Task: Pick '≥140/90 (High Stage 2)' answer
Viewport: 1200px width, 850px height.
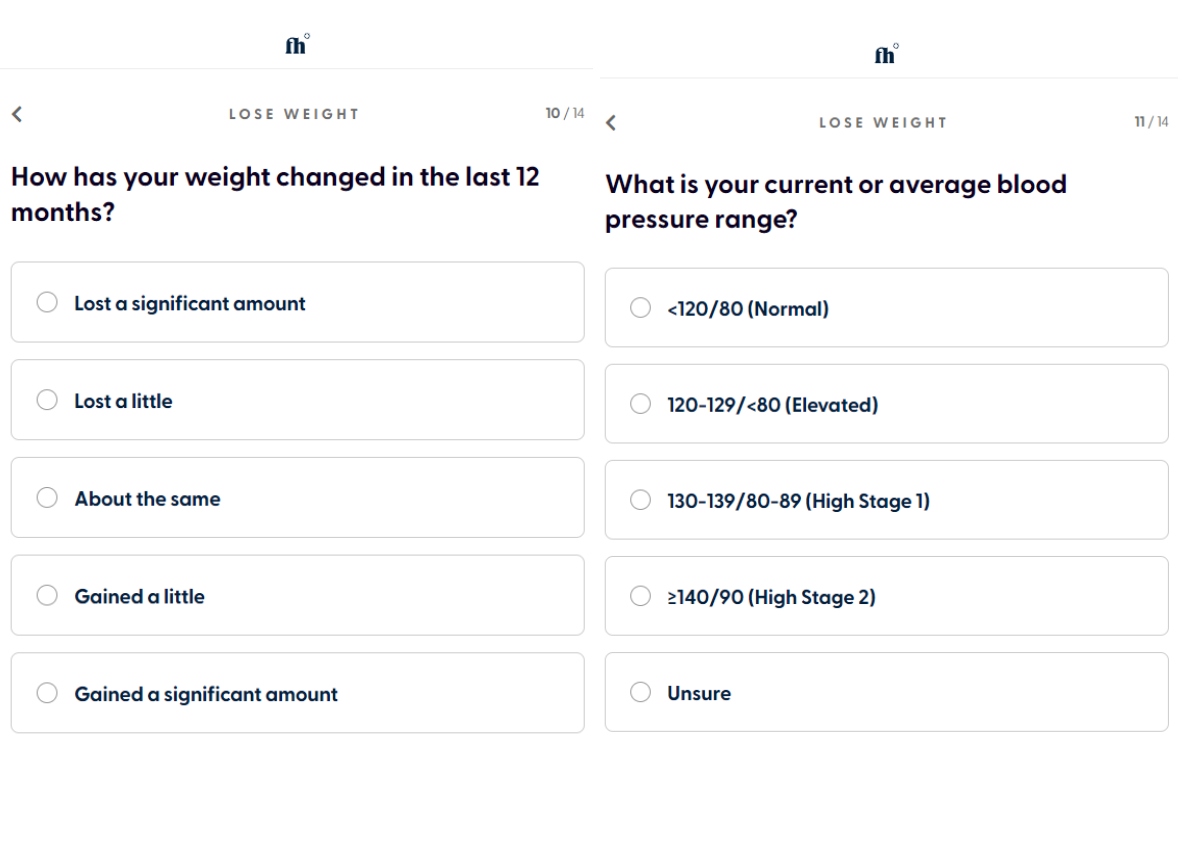Action: (886, 596)
